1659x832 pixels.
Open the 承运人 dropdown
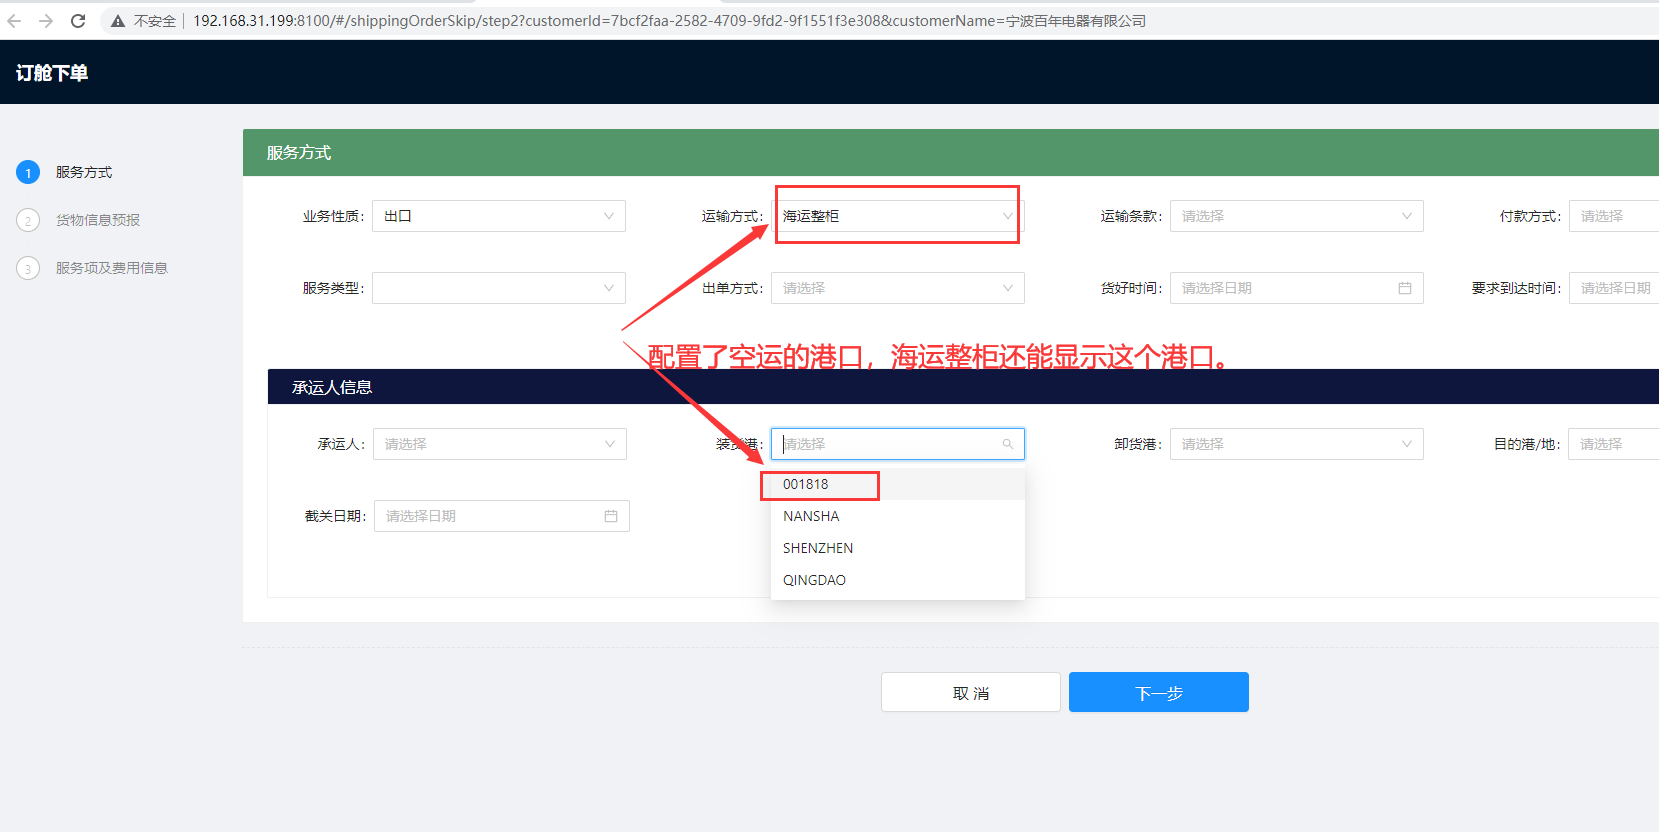point(499,444)
